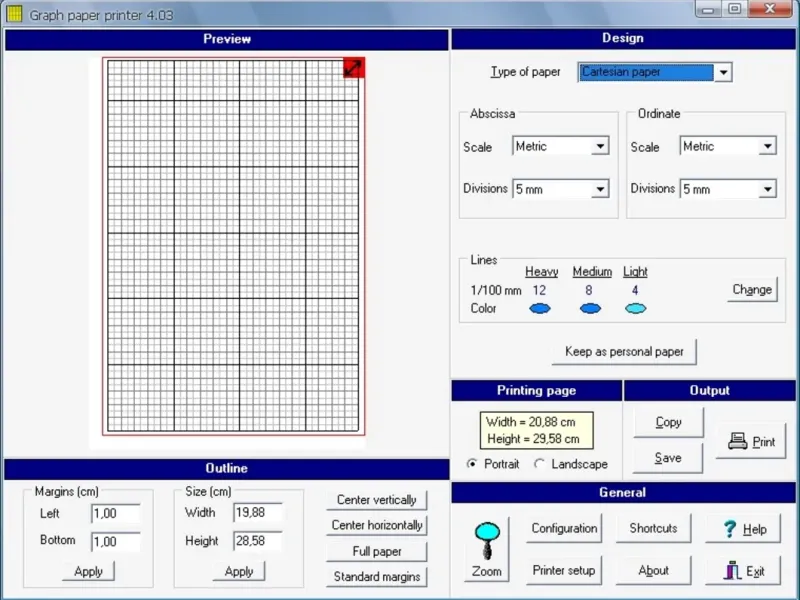Pick the Light line color swatch
The image size is (800, 600).
click(x=636, y=308)
